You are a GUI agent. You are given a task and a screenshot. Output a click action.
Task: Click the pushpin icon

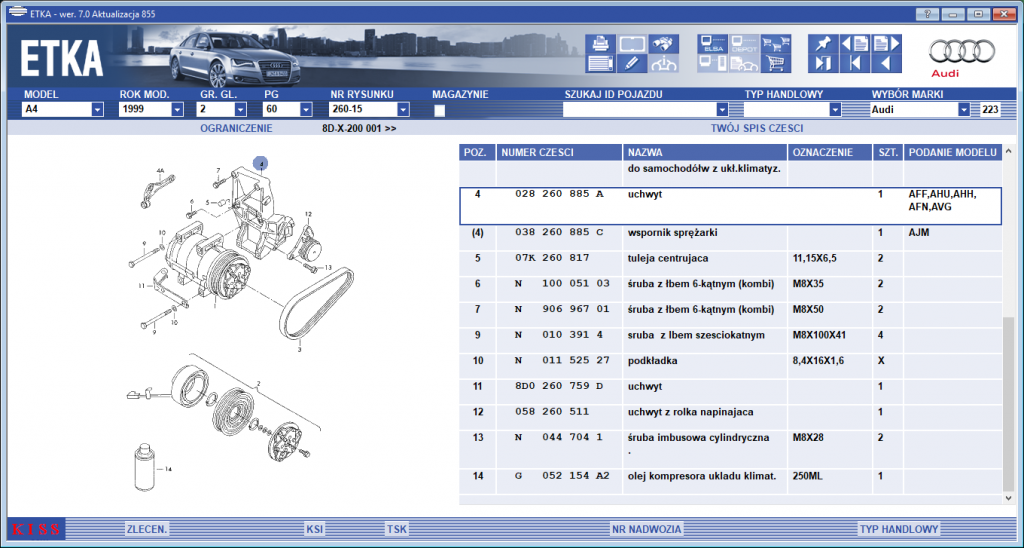823,44
